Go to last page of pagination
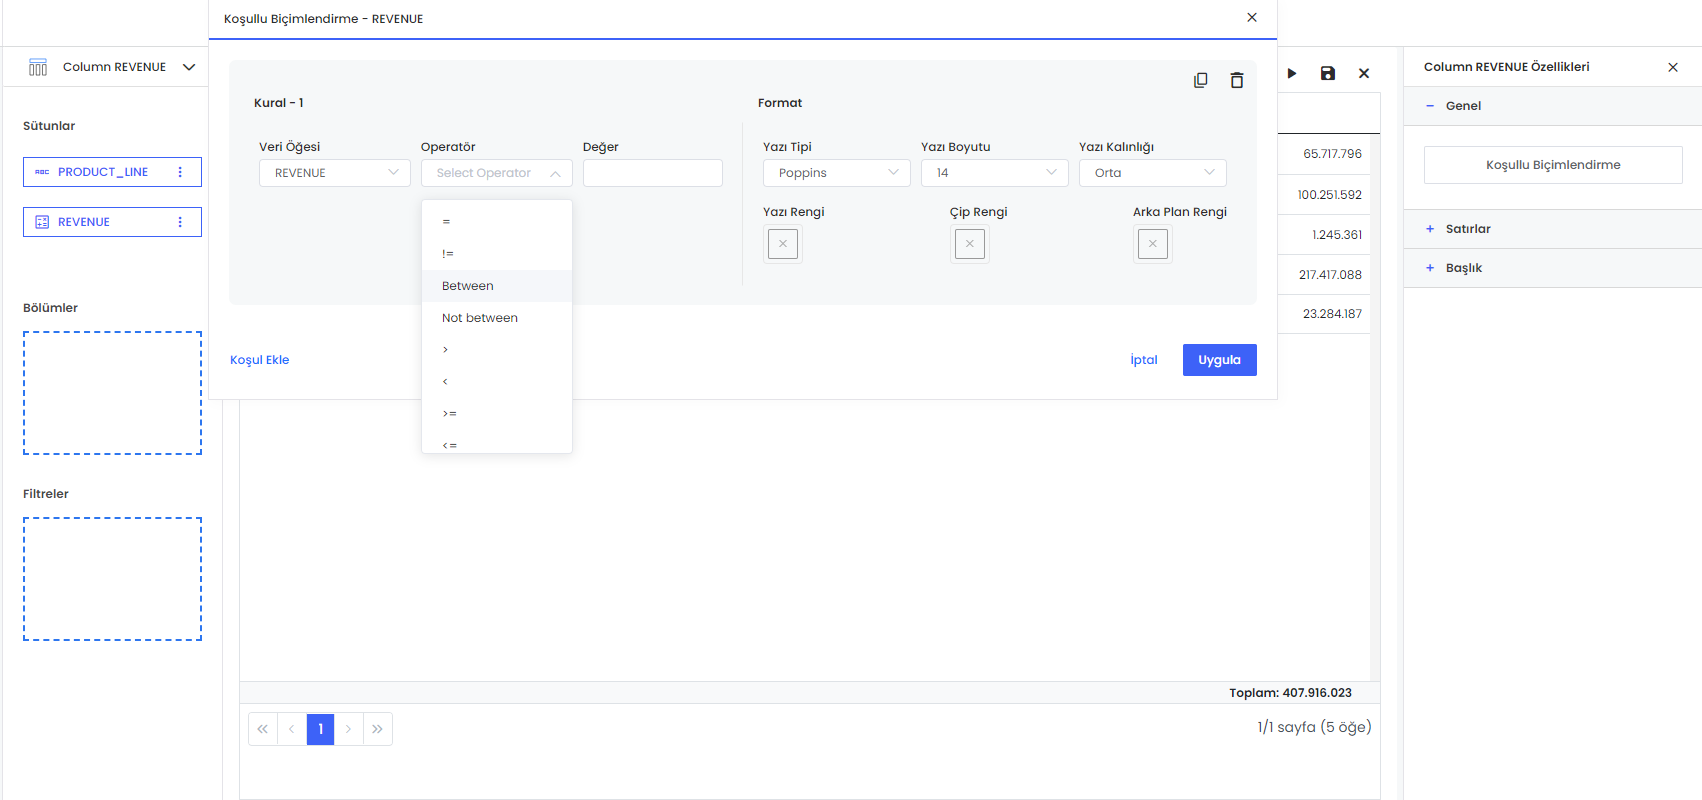Viewport: 1702px width, 800px height. click(x=377, y=729)
